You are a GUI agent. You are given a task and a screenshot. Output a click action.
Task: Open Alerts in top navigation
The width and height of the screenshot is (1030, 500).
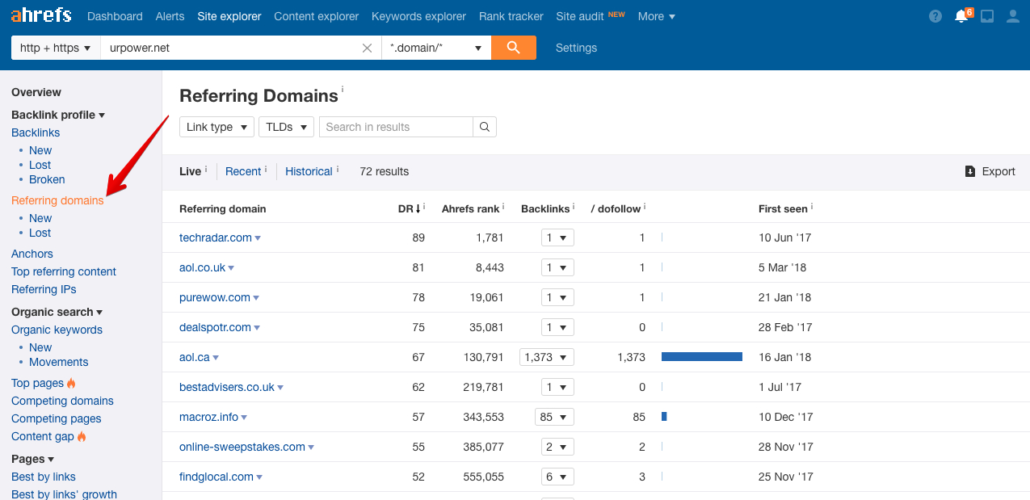tap(170, 16)
